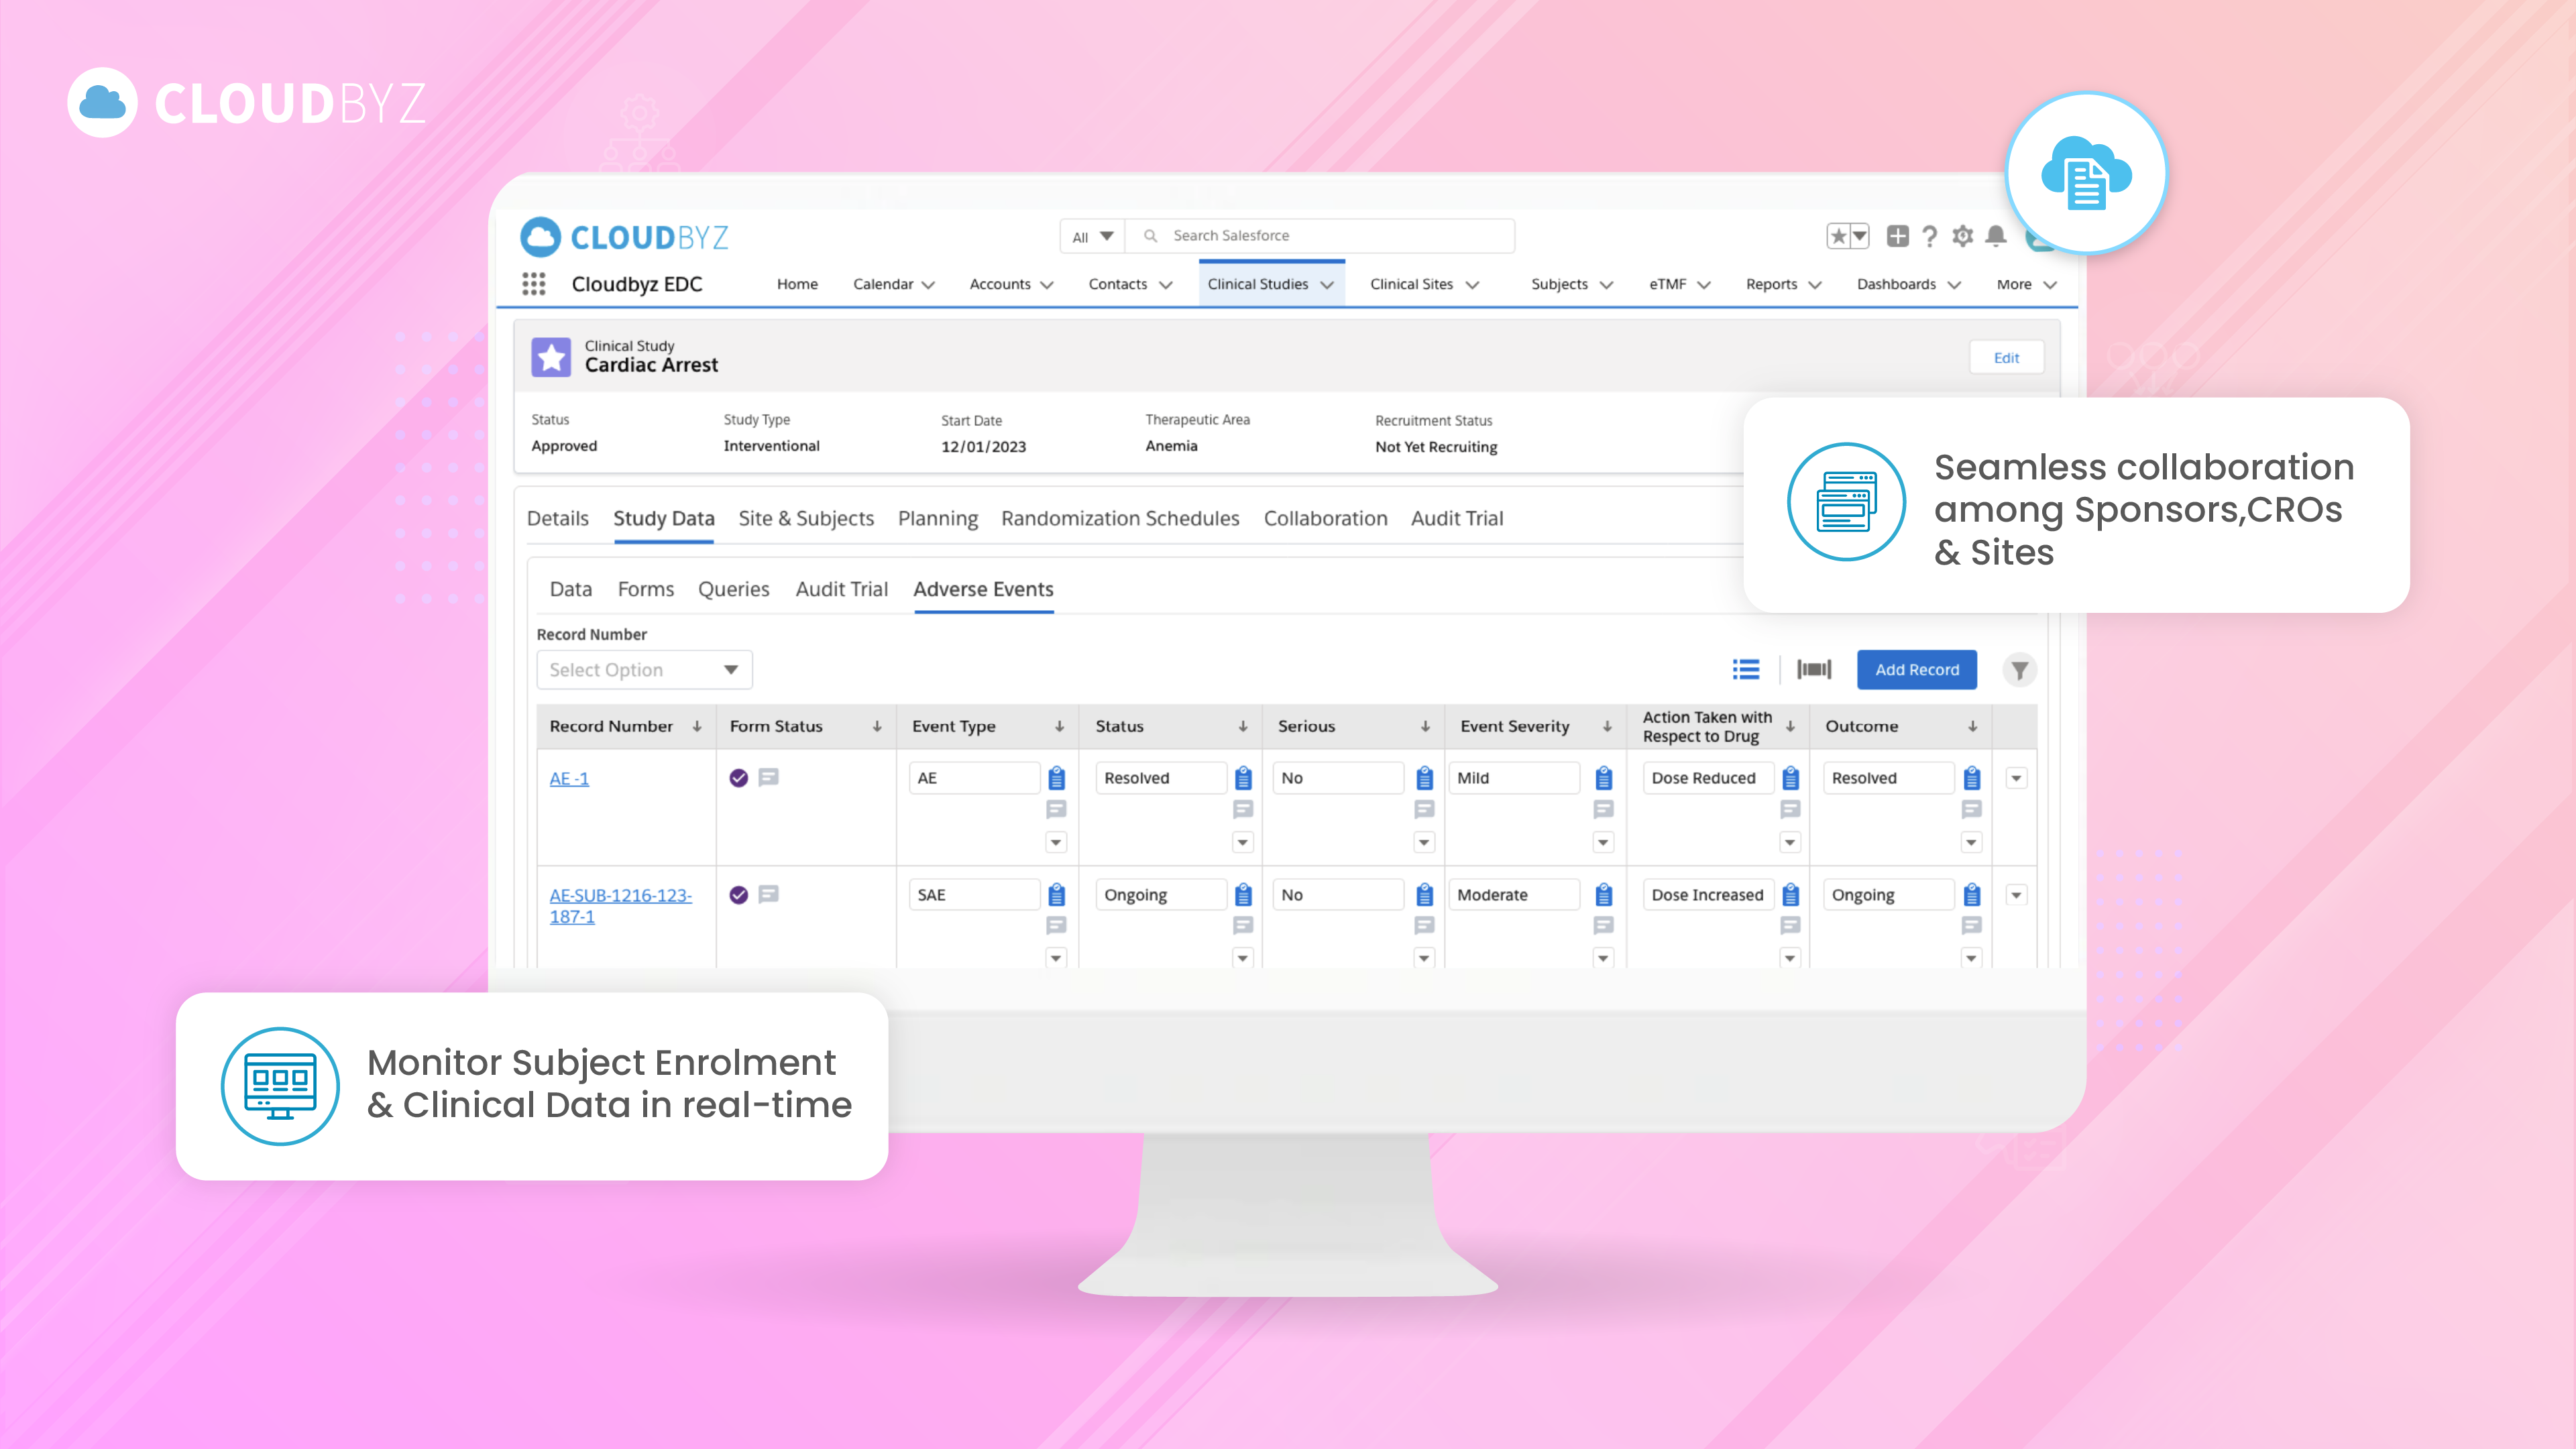Switch to list view using list icon
The width and height of the screenshot is (2576, 1449).
1745,669
